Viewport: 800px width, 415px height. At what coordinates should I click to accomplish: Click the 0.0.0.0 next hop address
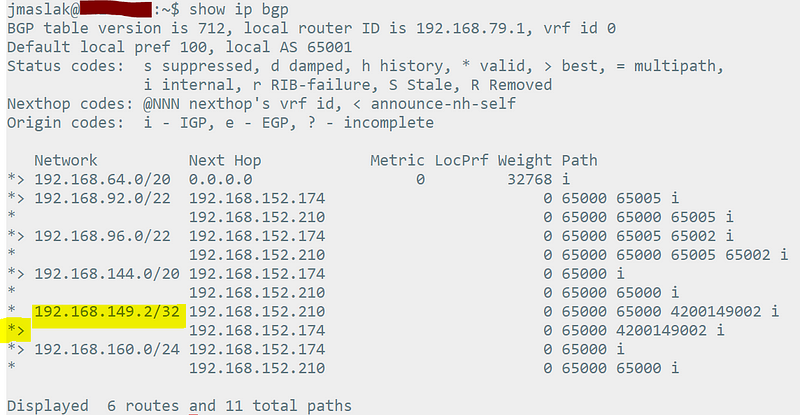(220, 180)
